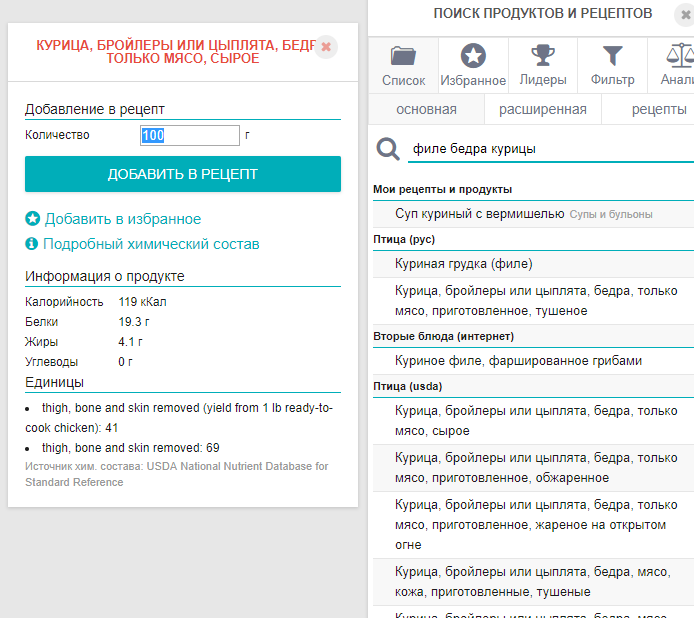Viewport: 694px width, 618px height.
Task: Open Избранное star icon tab
Action: click(473, 66)
